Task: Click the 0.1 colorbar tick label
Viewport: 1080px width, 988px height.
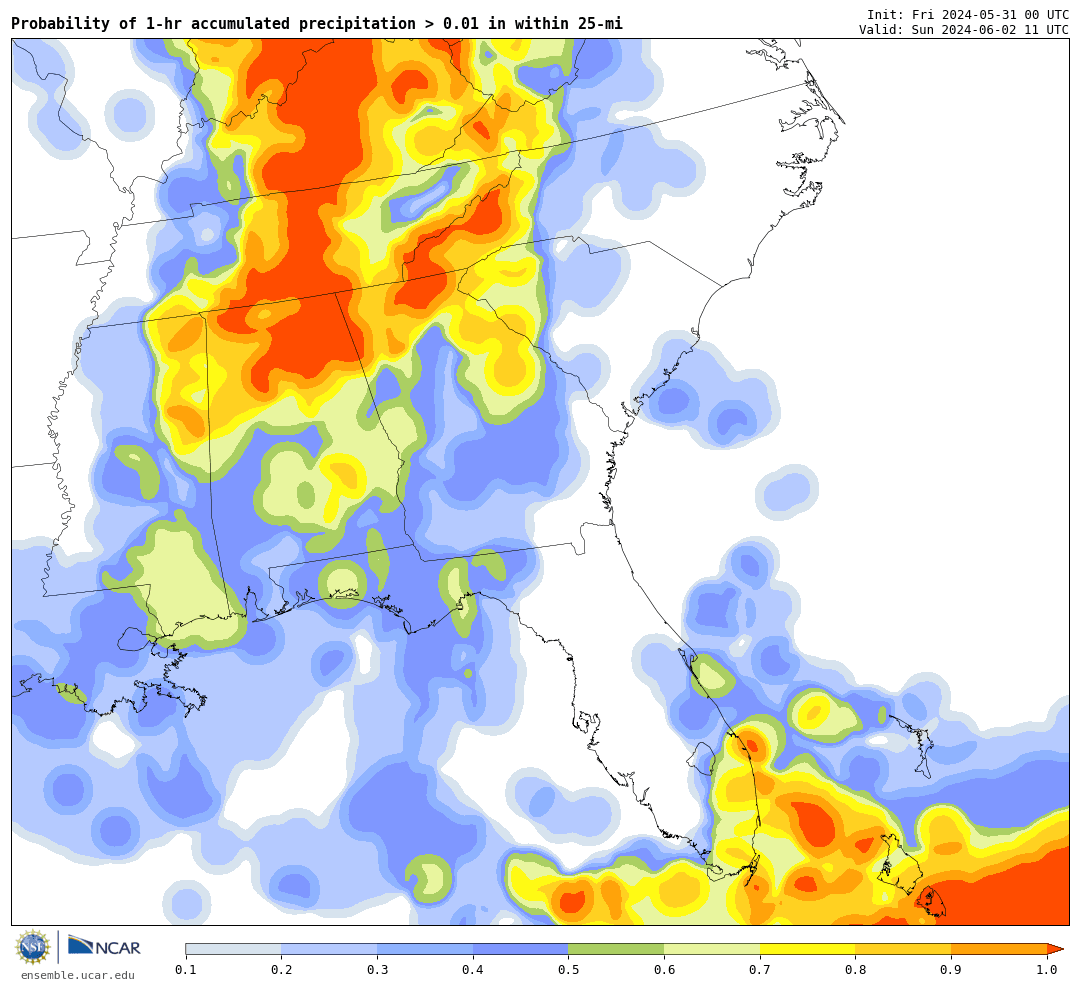Action: tap(186, 970)
